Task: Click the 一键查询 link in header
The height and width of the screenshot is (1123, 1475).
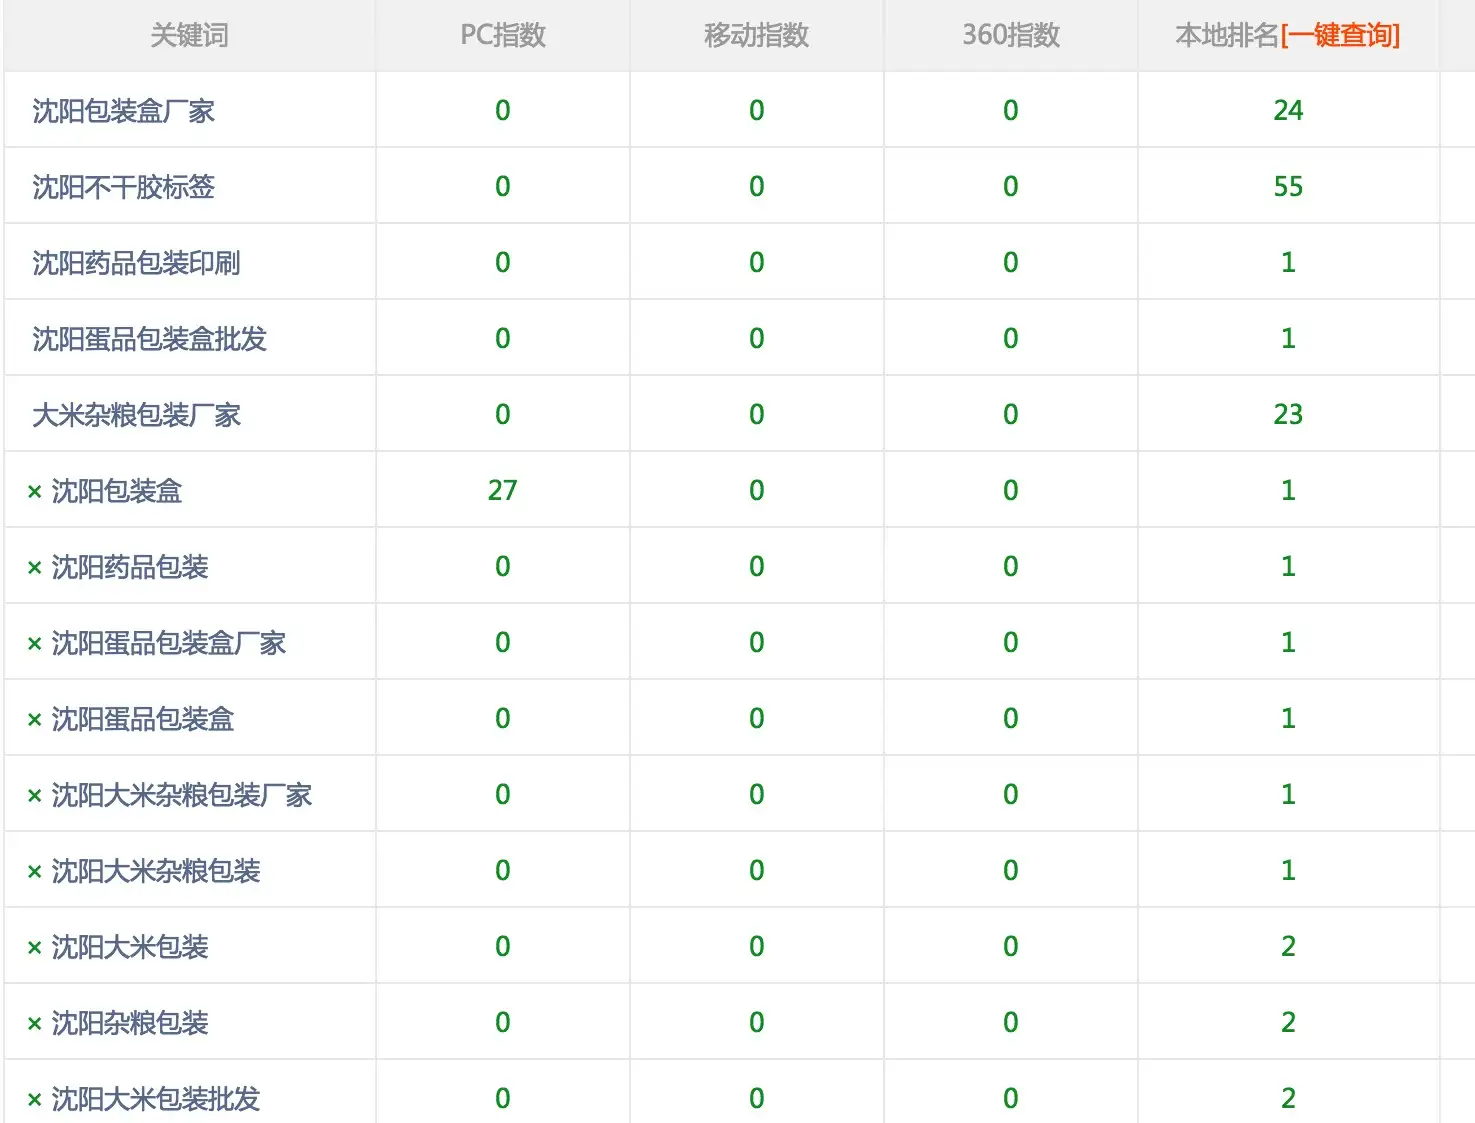Action: 1340,35
